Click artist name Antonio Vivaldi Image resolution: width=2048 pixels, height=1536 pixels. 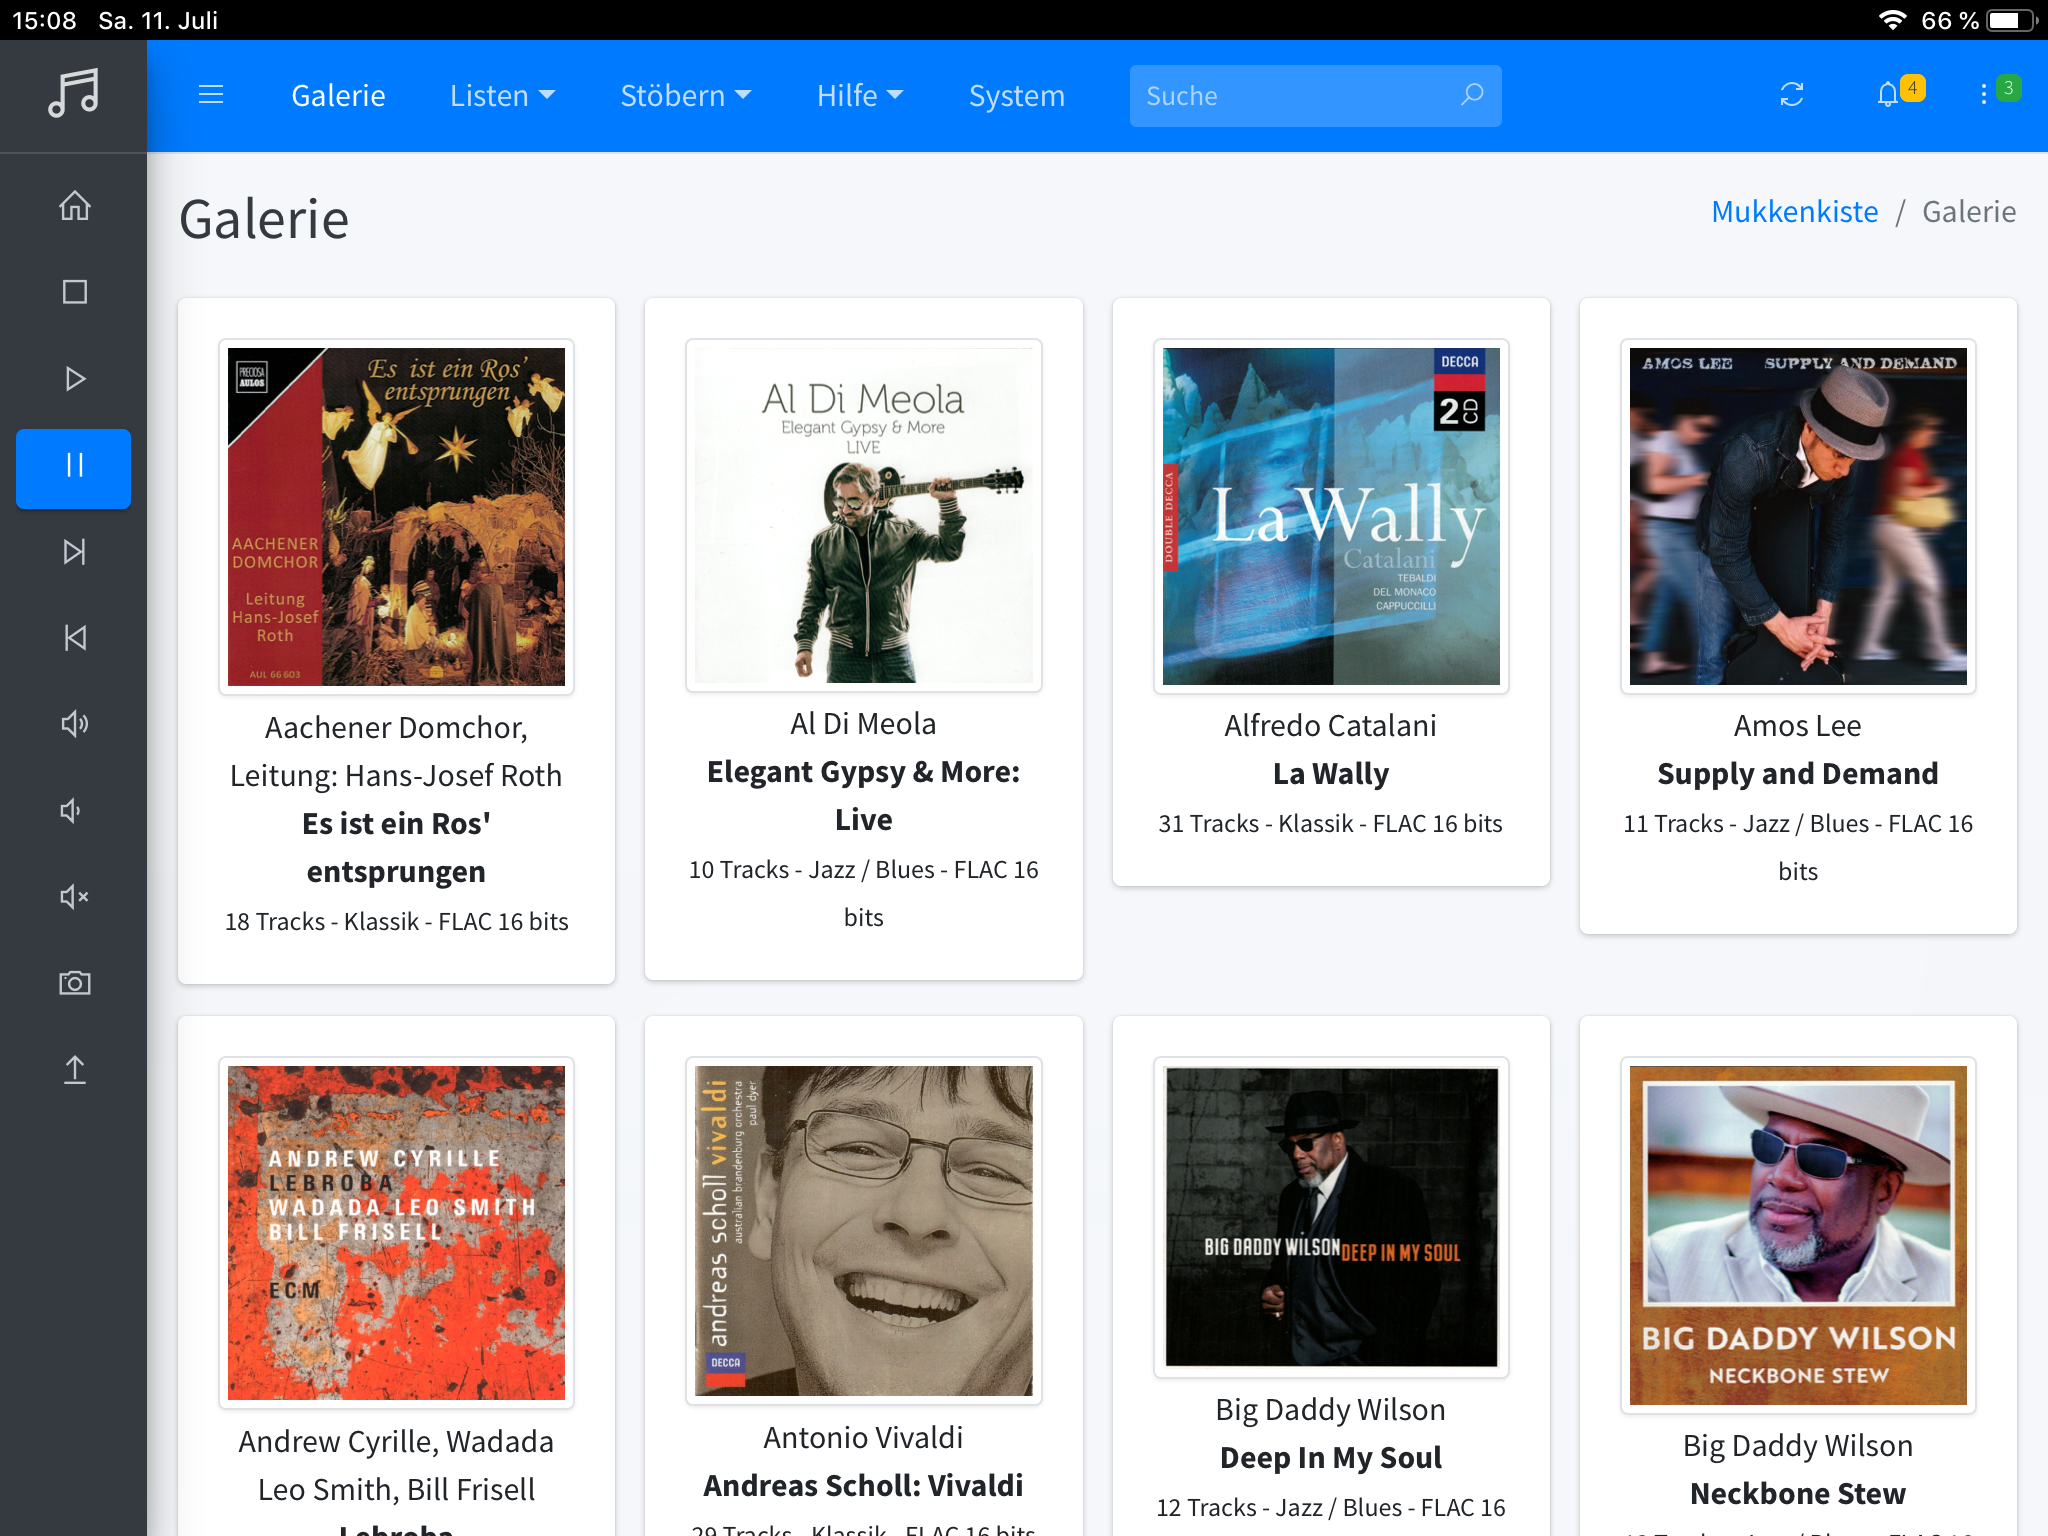(x=864, y=1438)
